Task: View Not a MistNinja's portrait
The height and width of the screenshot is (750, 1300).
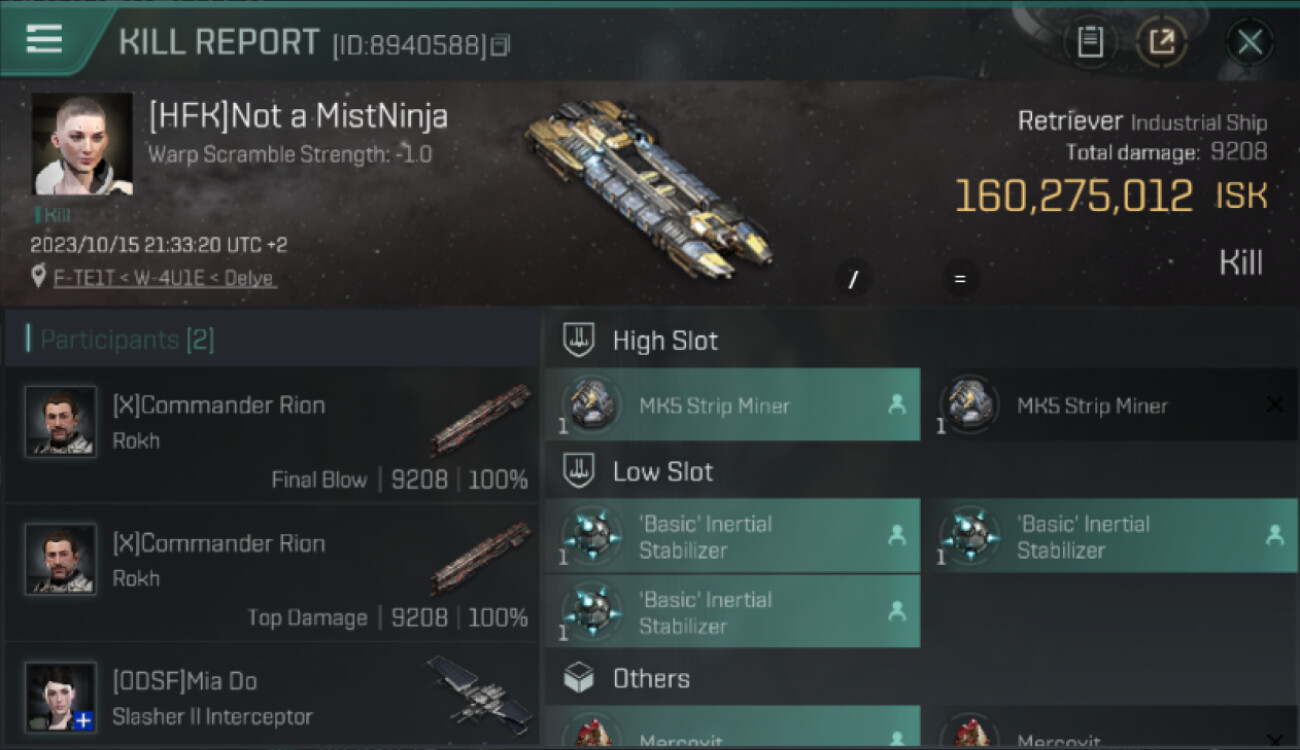Action: click(82, 144)
